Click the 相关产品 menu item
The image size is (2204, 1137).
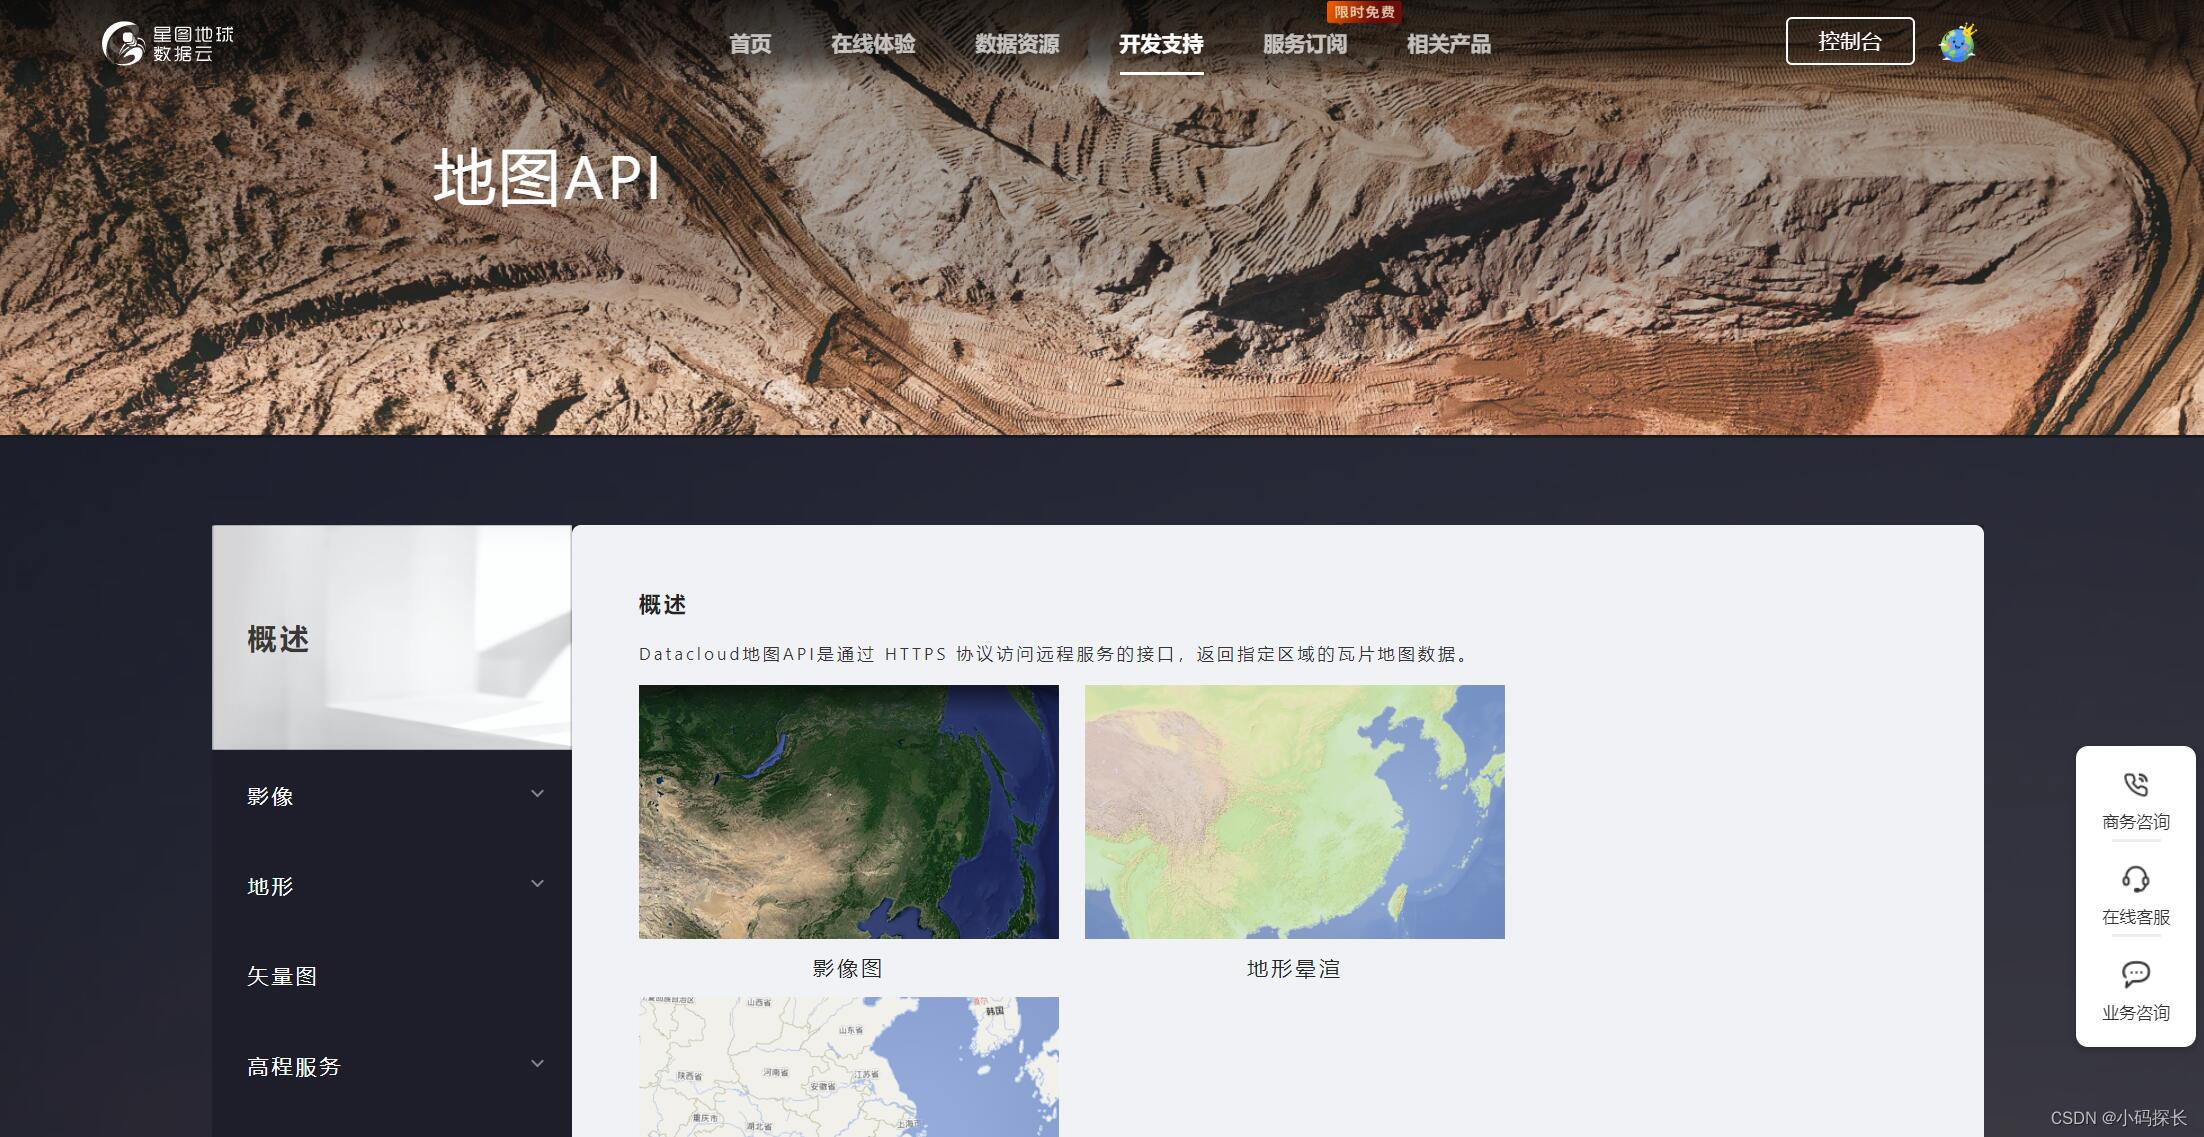1448,44
